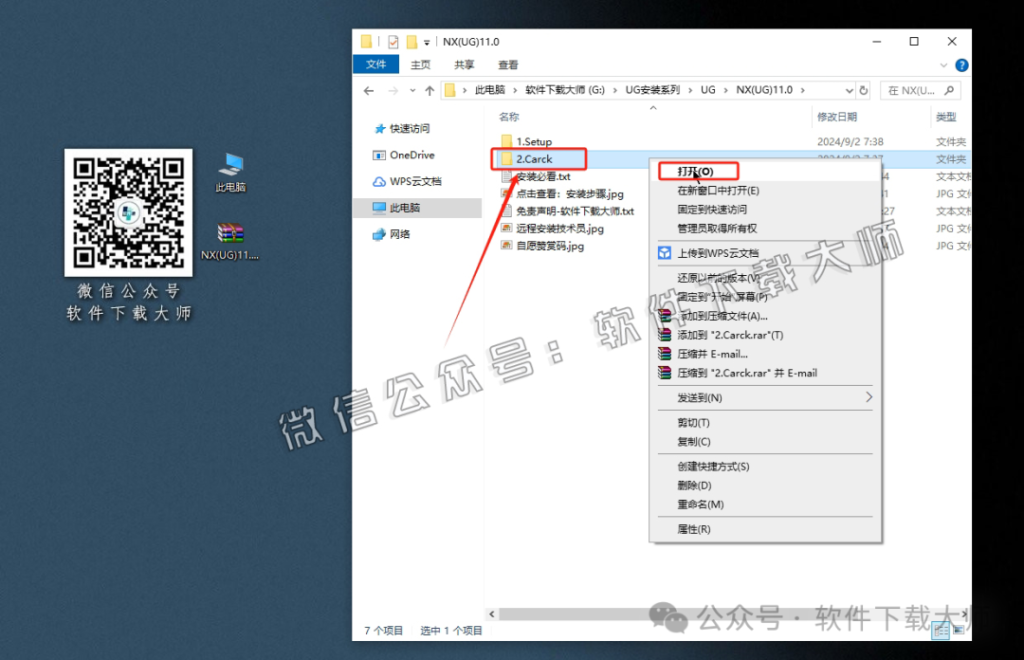1024x660 pixels.
Task: Click the back arrow in Explorer
Action: [368, 89]
